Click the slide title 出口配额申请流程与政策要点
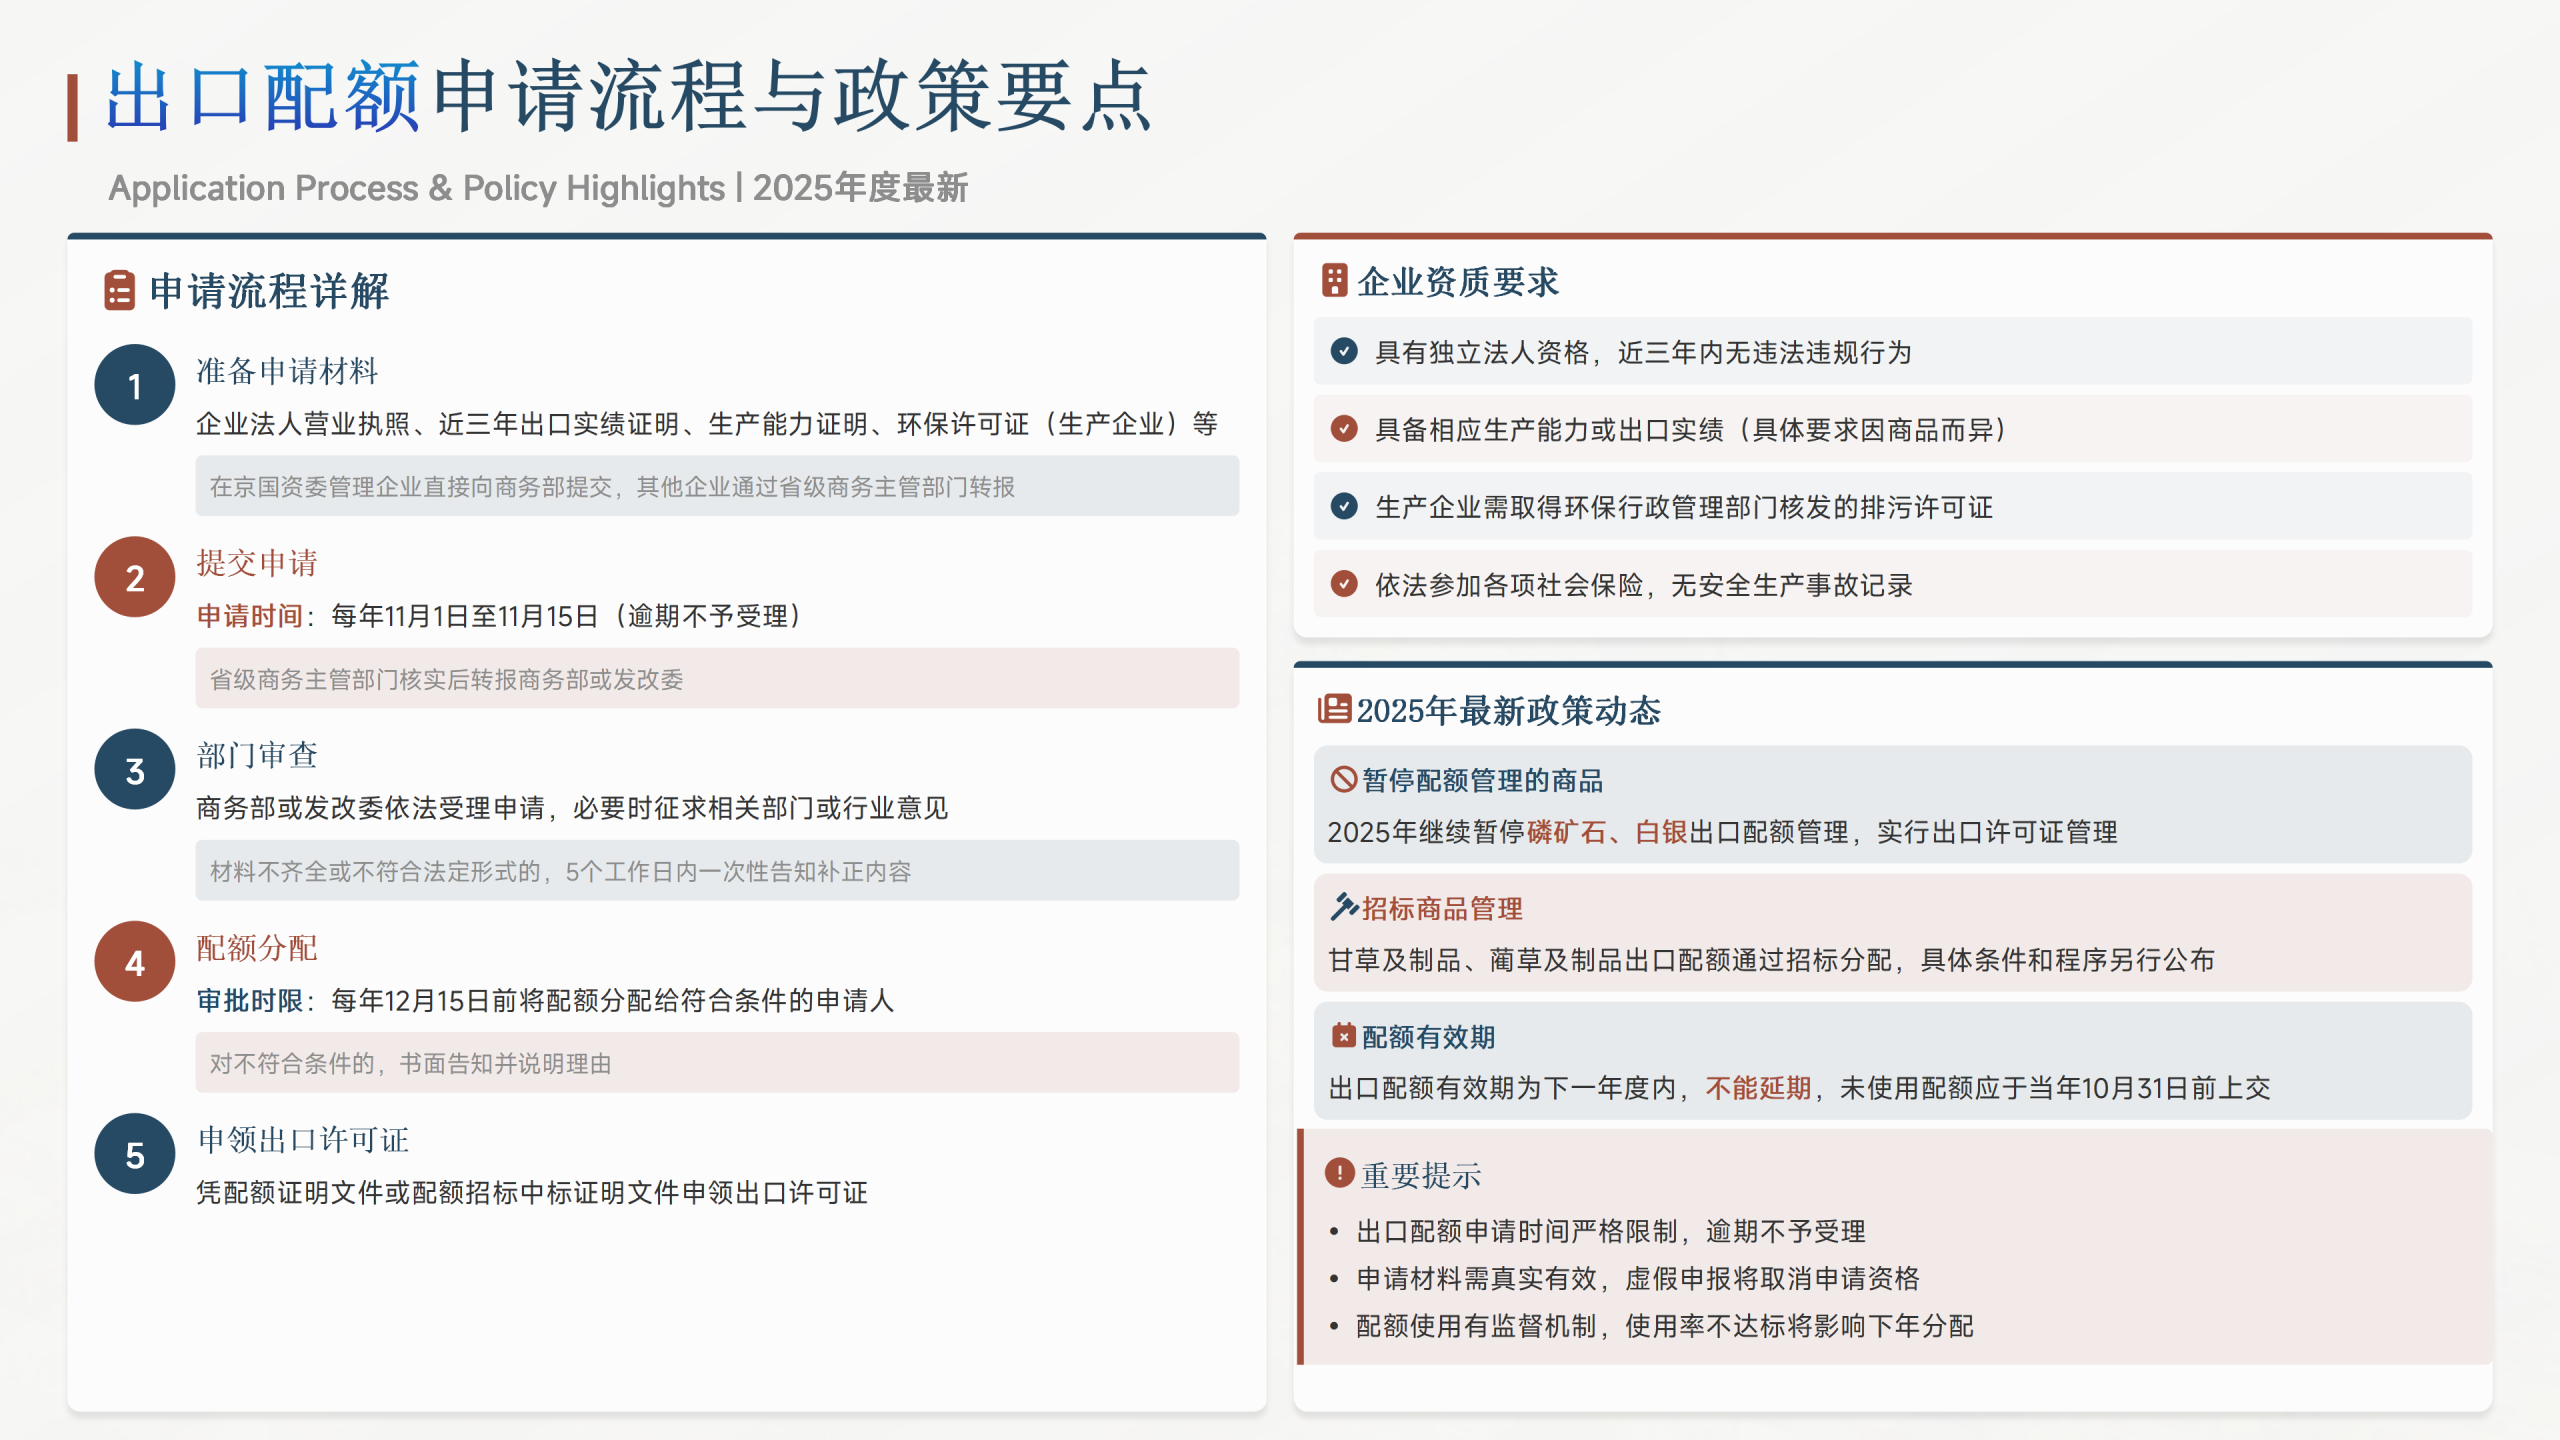Viewport: 2560px width, 1440px height. [630, 97]
